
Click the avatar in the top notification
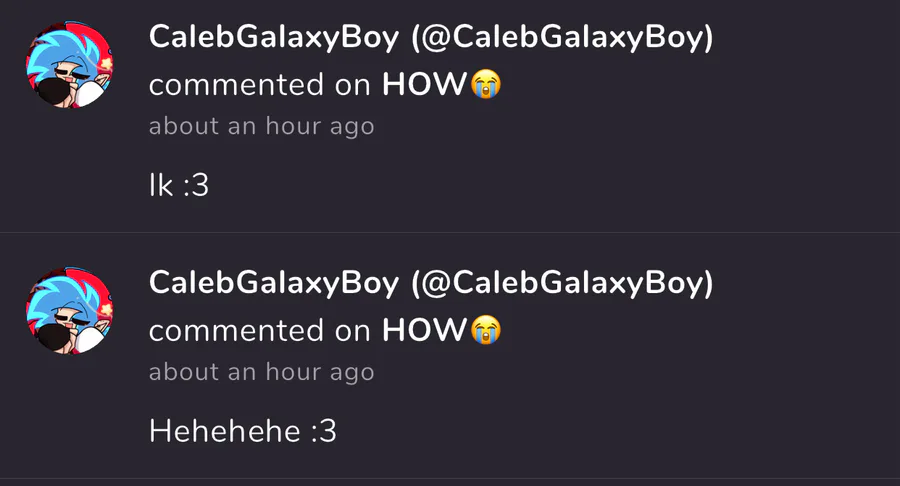coord(69,64)
